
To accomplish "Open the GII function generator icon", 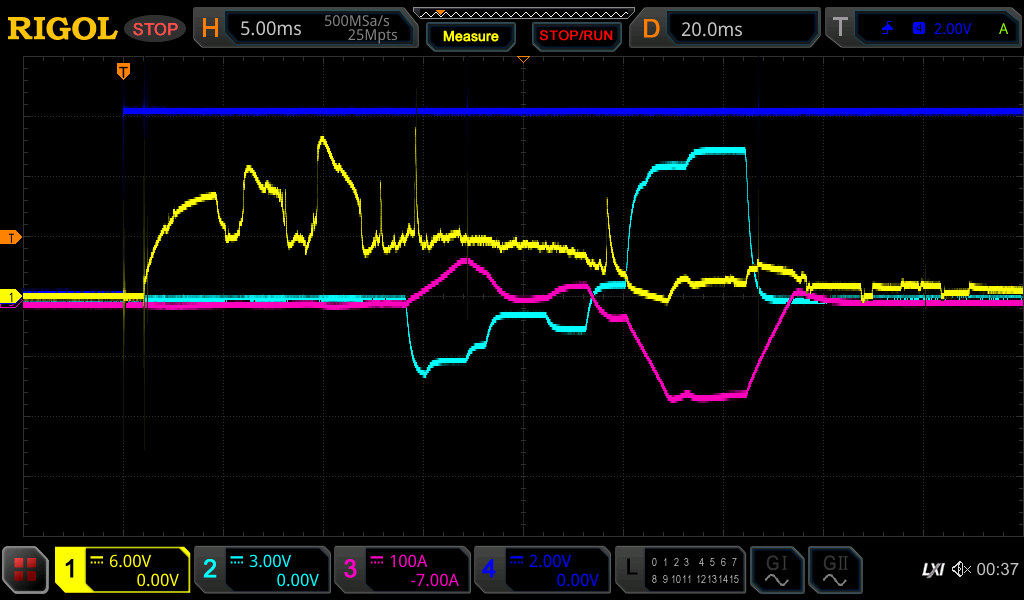I will coord(834,570).
